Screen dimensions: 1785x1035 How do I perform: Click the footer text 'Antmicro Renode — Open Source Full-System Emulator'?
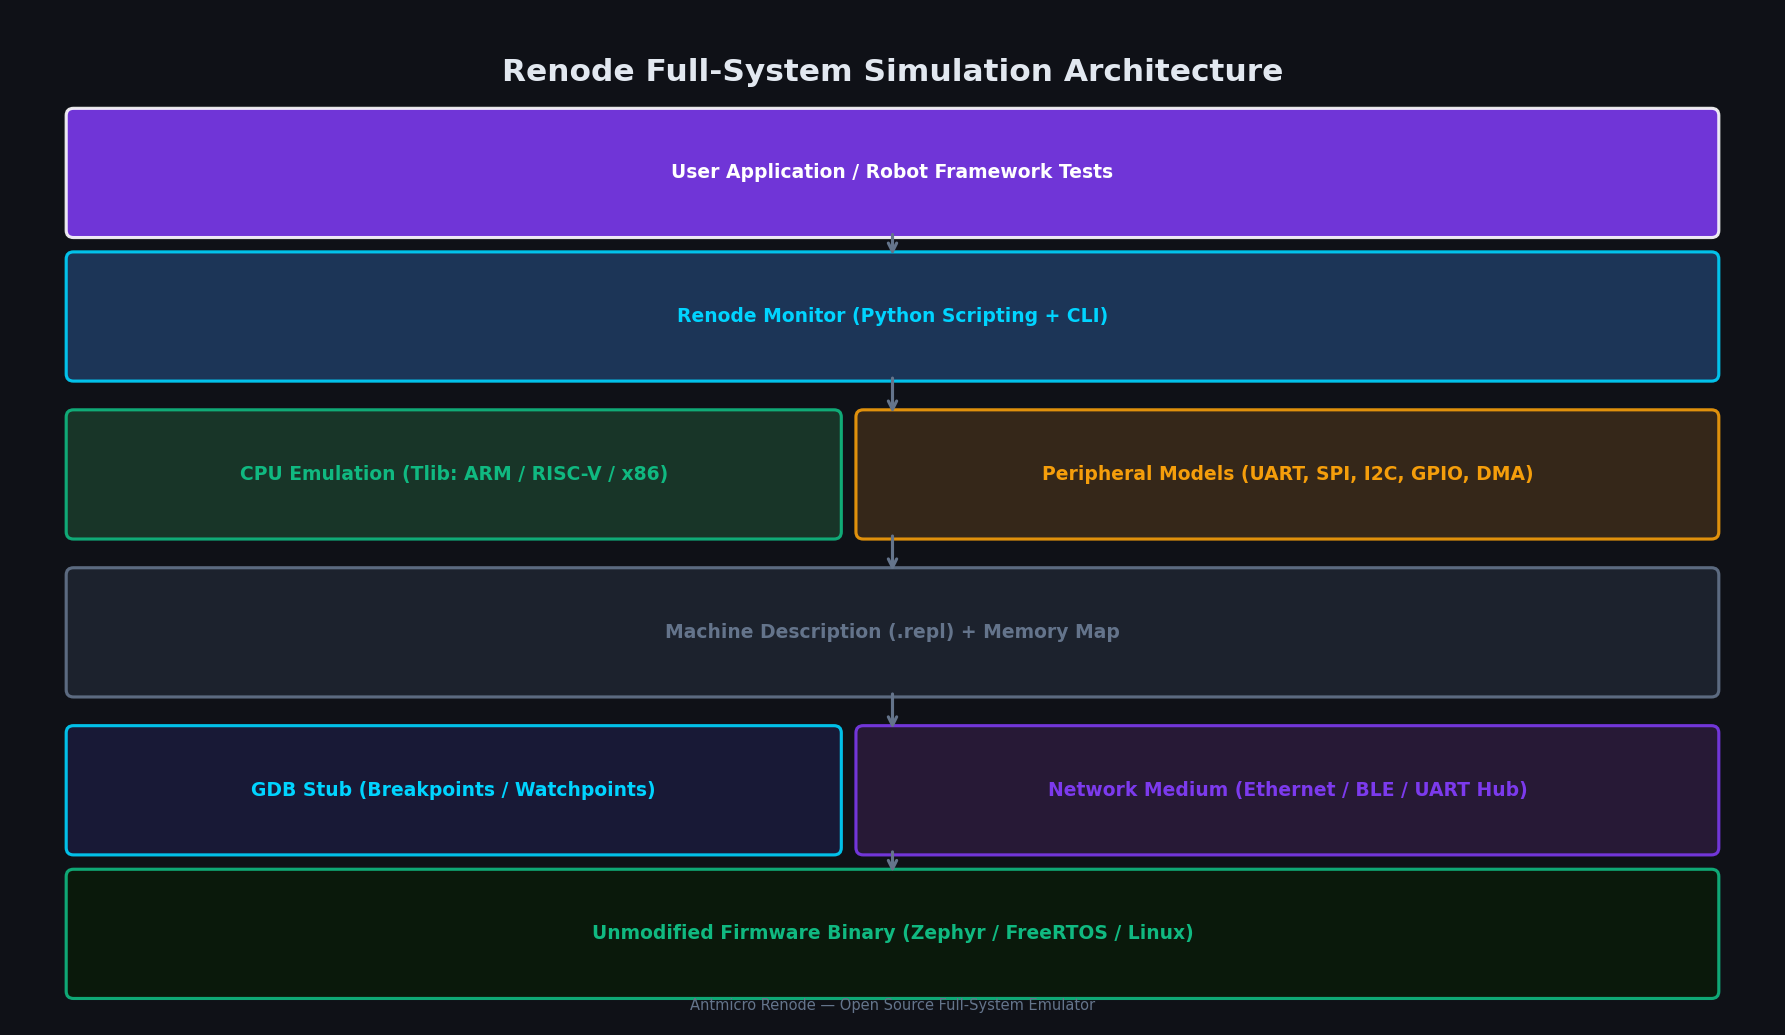[892, 1005]
